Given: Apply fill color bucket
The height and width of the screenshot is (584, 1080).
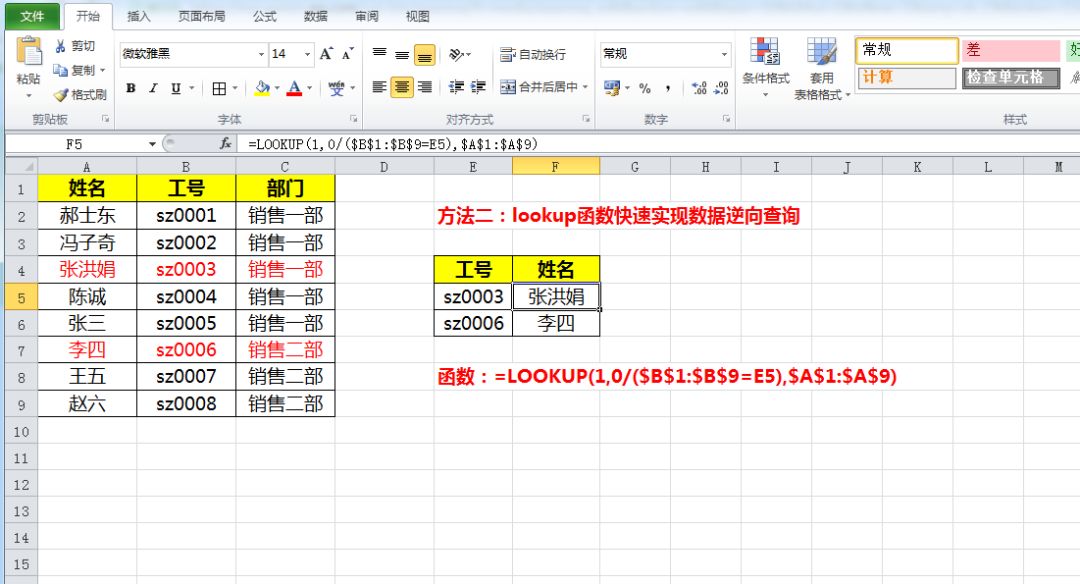Looking at the screenshot, I should [262, 88].
